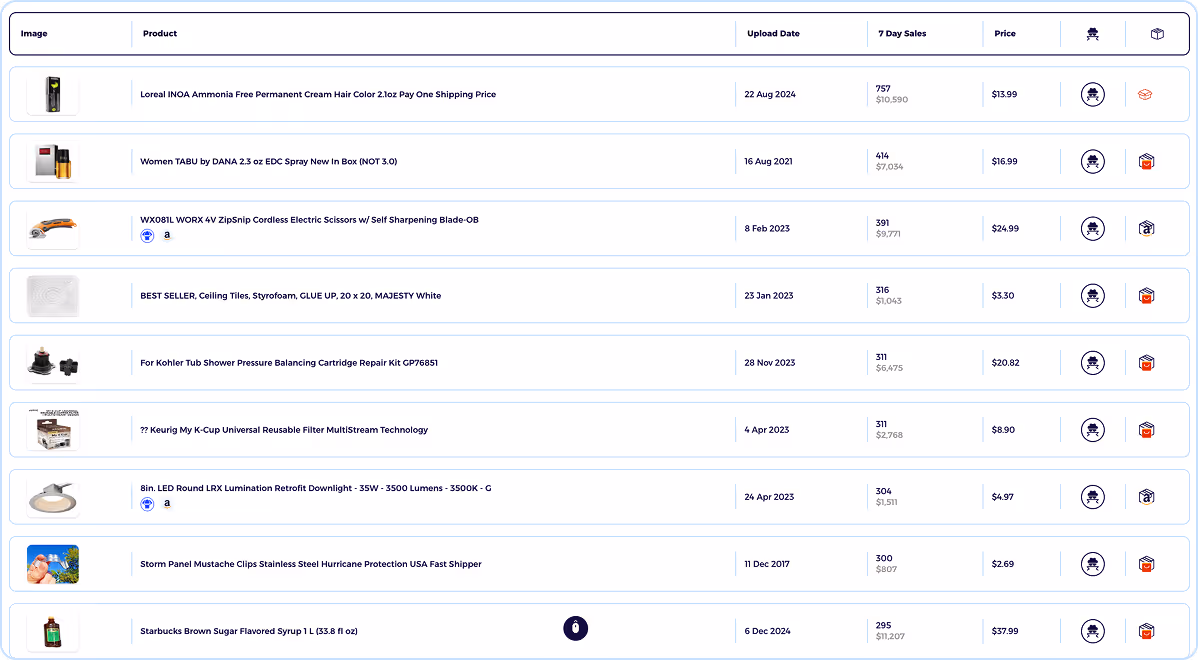
Task: Click the blue badge icon under WORX ZipSnip title
Action: click(x=147, y=235)
